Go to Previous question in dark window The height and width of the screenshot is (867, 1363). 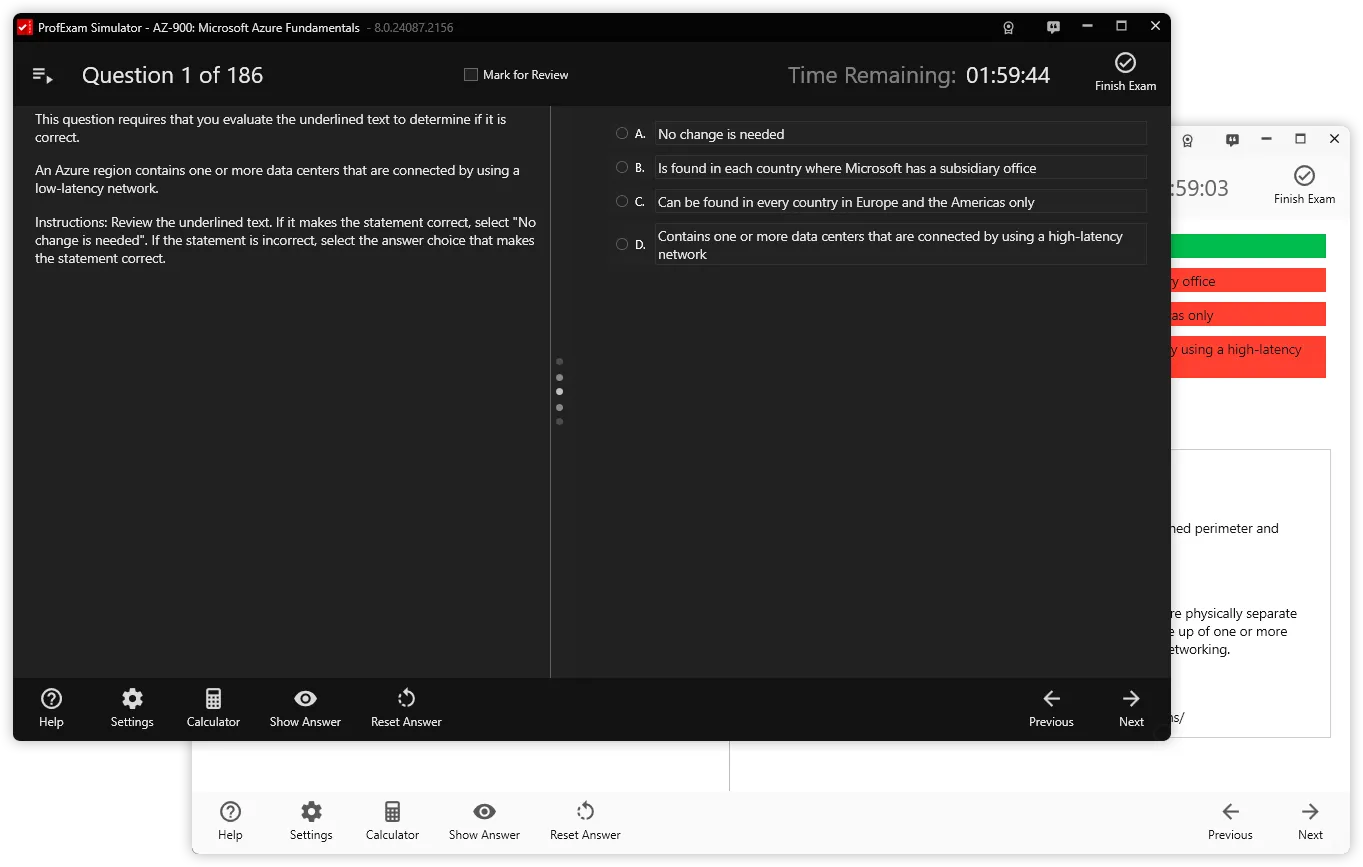1051,708
